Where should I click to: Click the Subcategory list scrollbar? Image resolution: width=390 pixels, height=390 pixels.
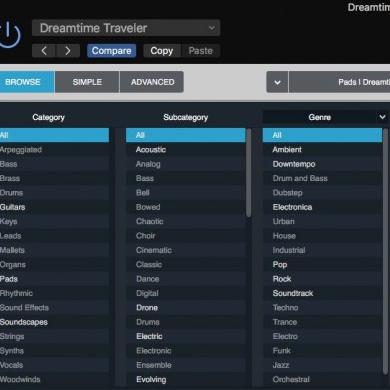click(249, 173)
